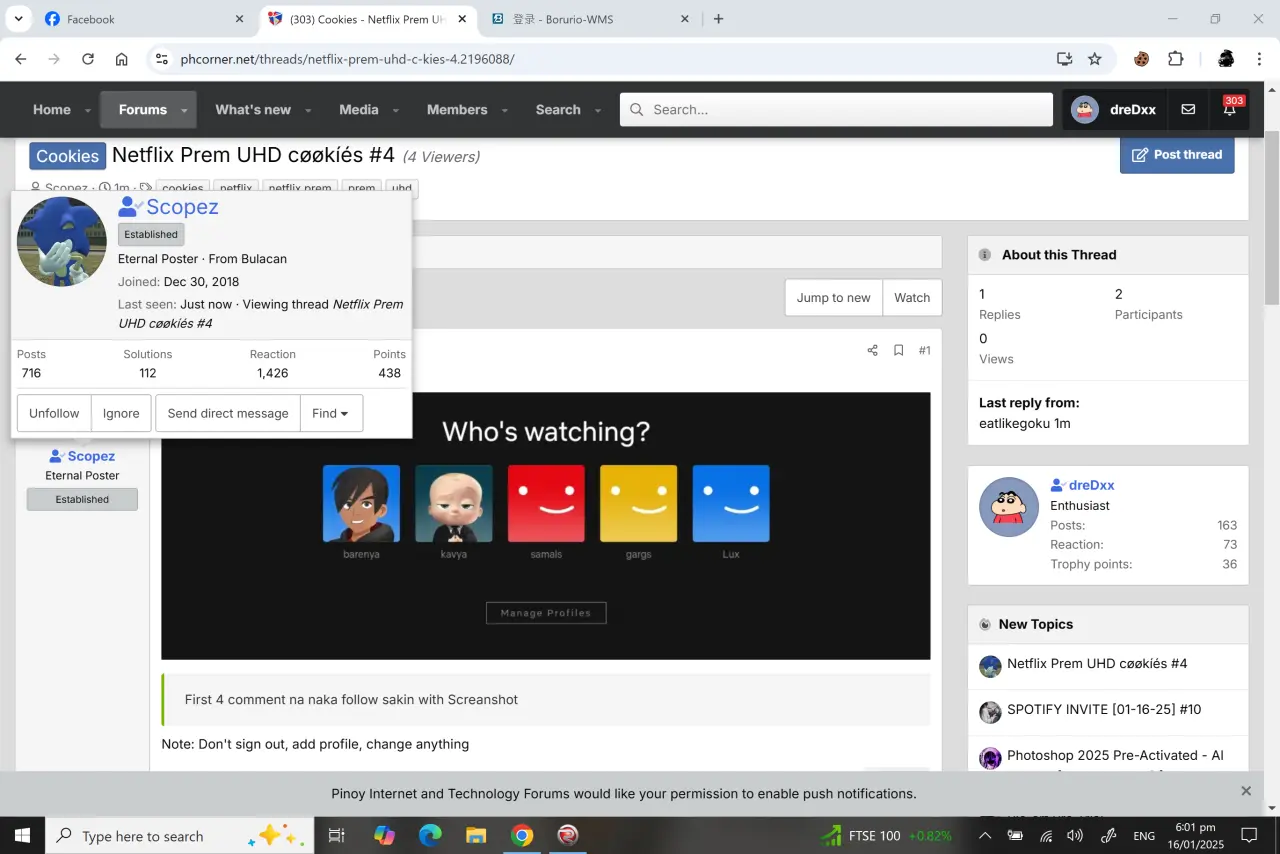Open the Find dropdown in the user popup
Image resolution: width=1280 pixels, height=854 pixels.
pos(331,413)
